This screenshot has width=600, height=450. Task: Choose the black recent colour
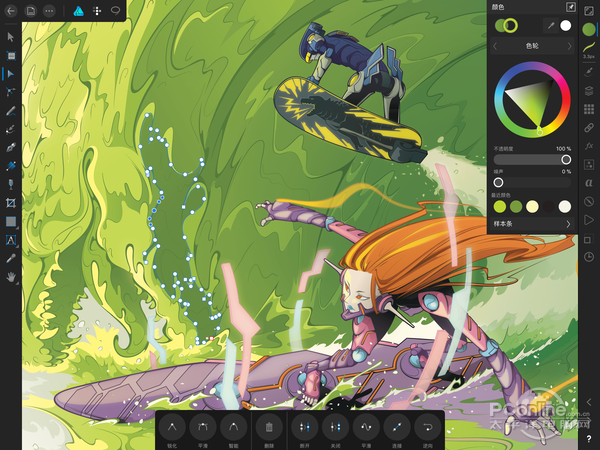click(548, 206)
